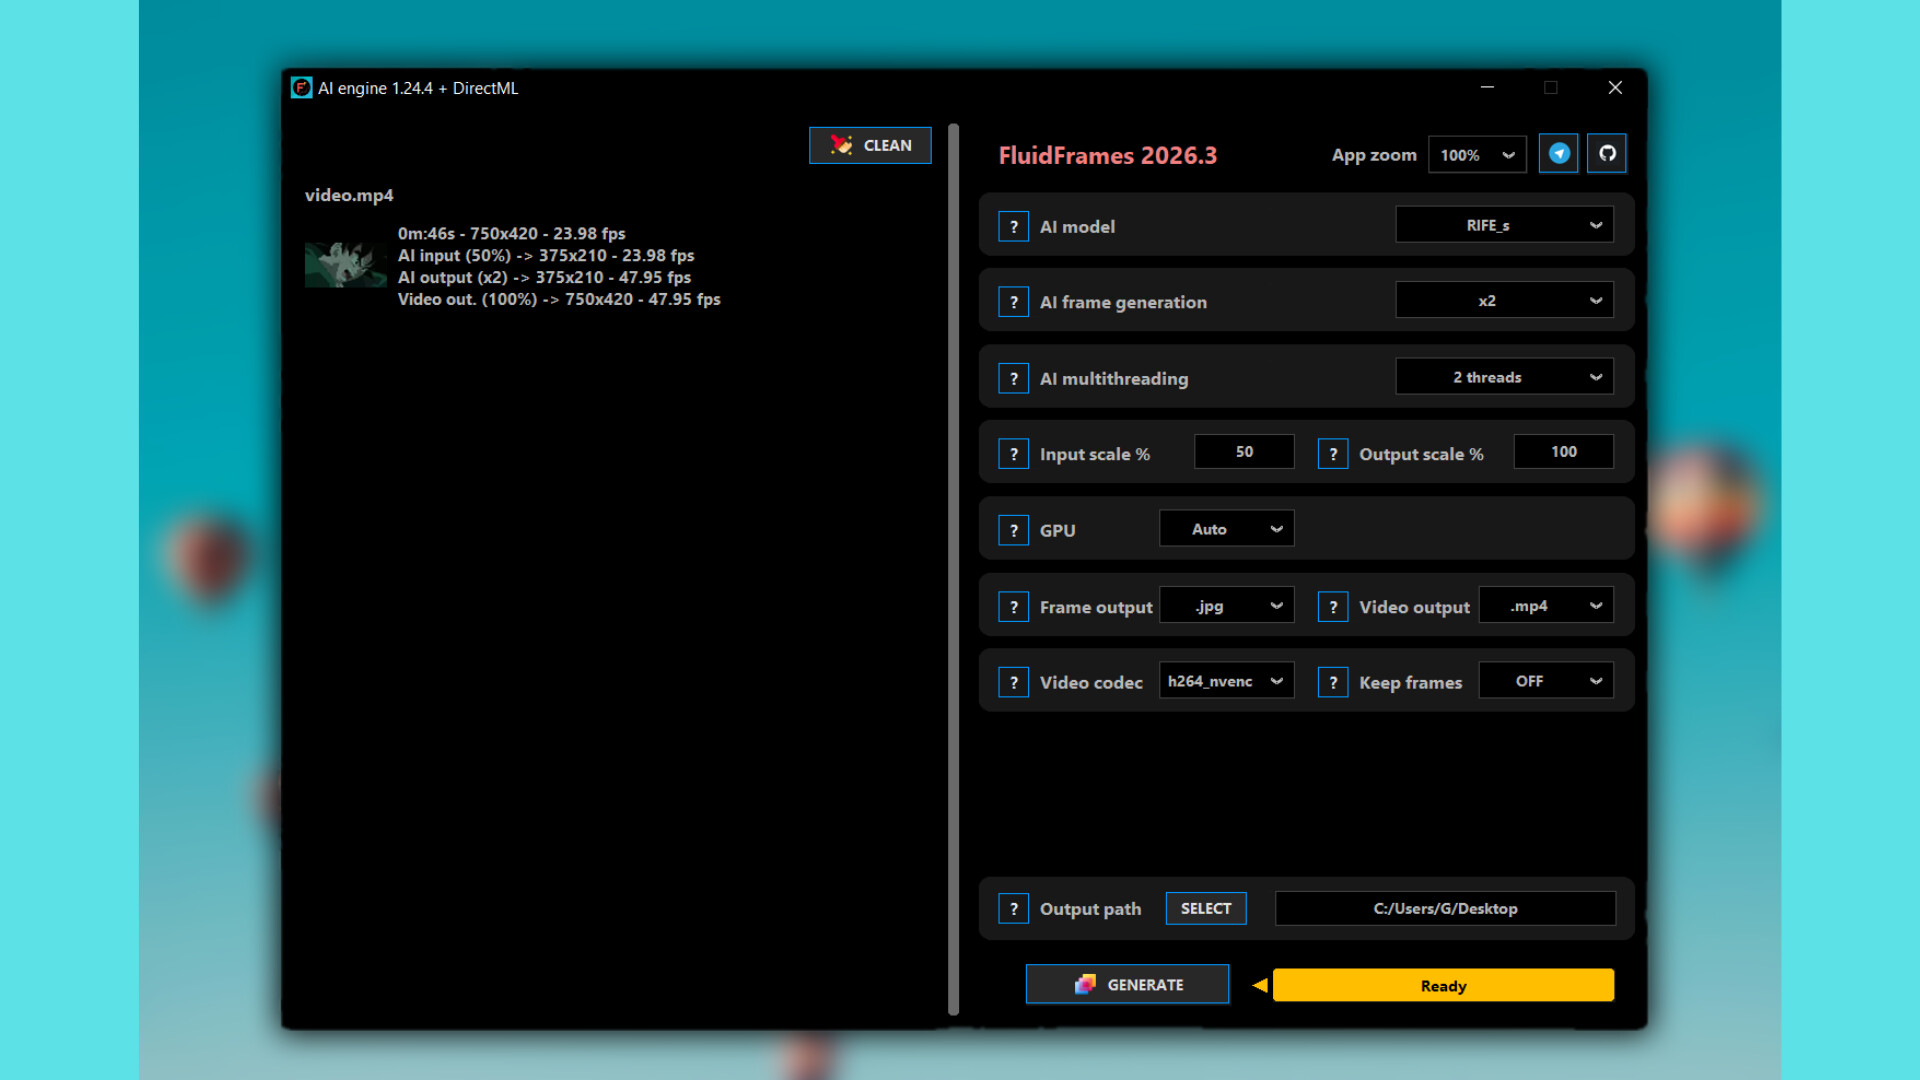Open the App zoom 100% dropdown
1920x1080 pixels.
[1477, 155]
